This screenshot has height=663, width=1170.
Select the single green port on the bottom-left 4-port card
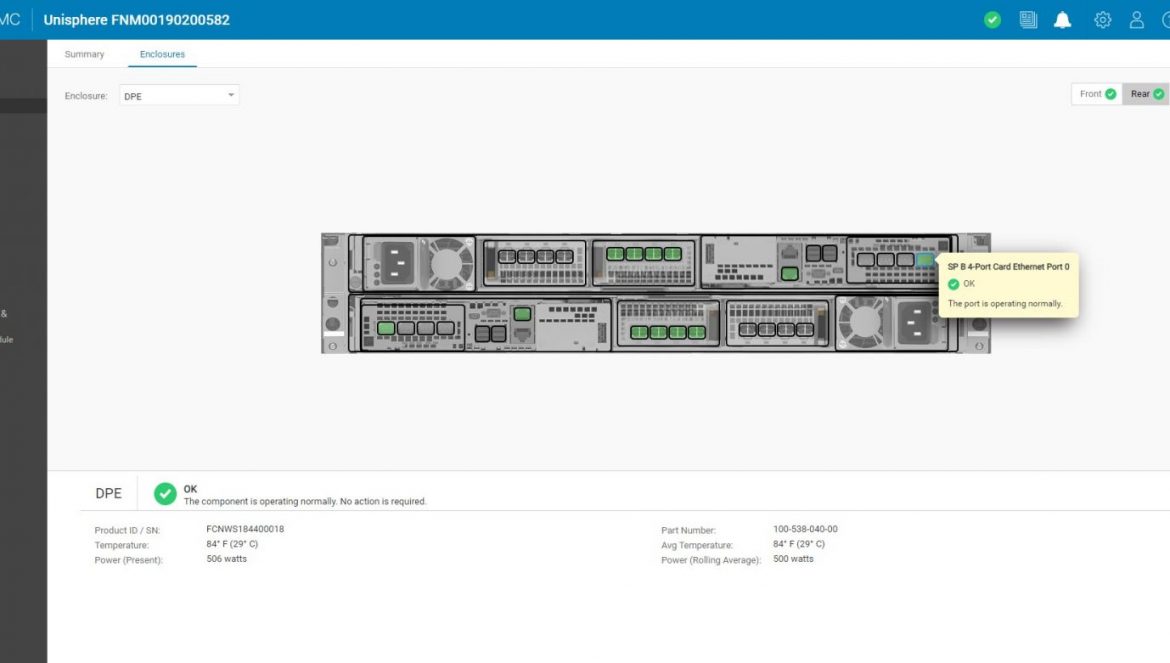[386, 328]
